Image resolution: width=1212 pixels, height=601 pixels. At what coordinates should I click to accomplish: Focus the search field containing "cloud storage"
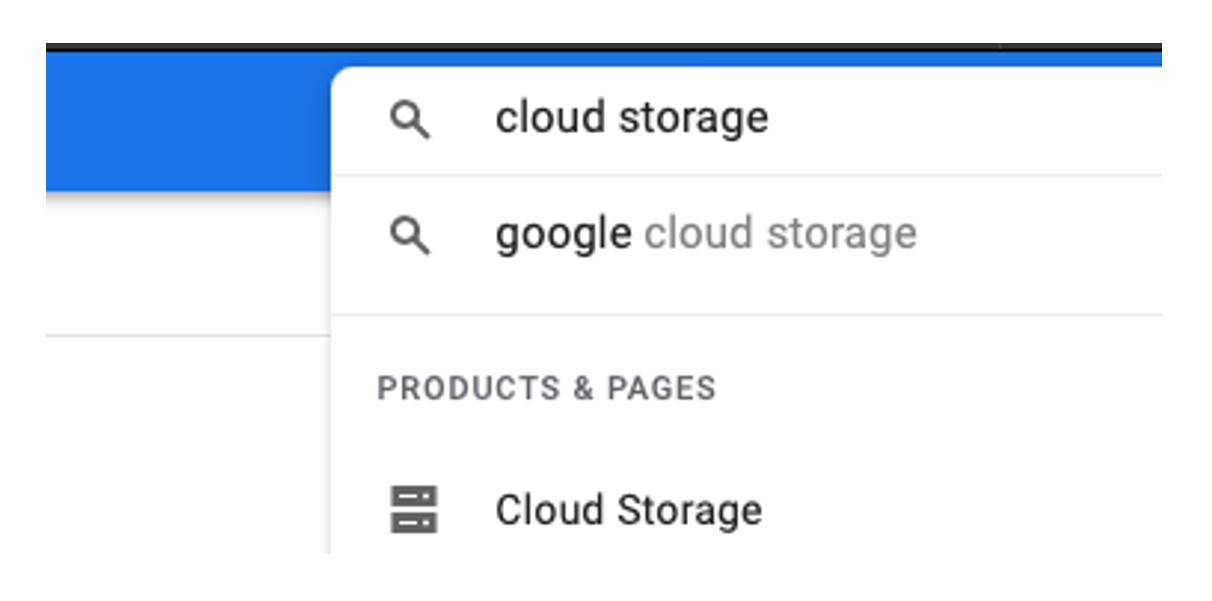(800, 119)
